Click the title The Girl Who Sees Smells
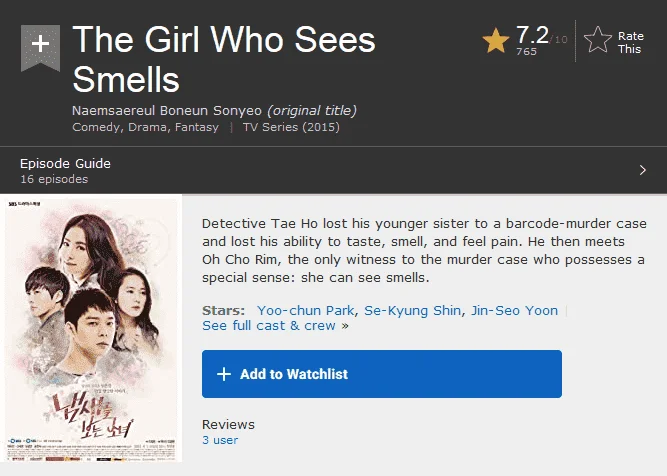 [x=224, y=59]
